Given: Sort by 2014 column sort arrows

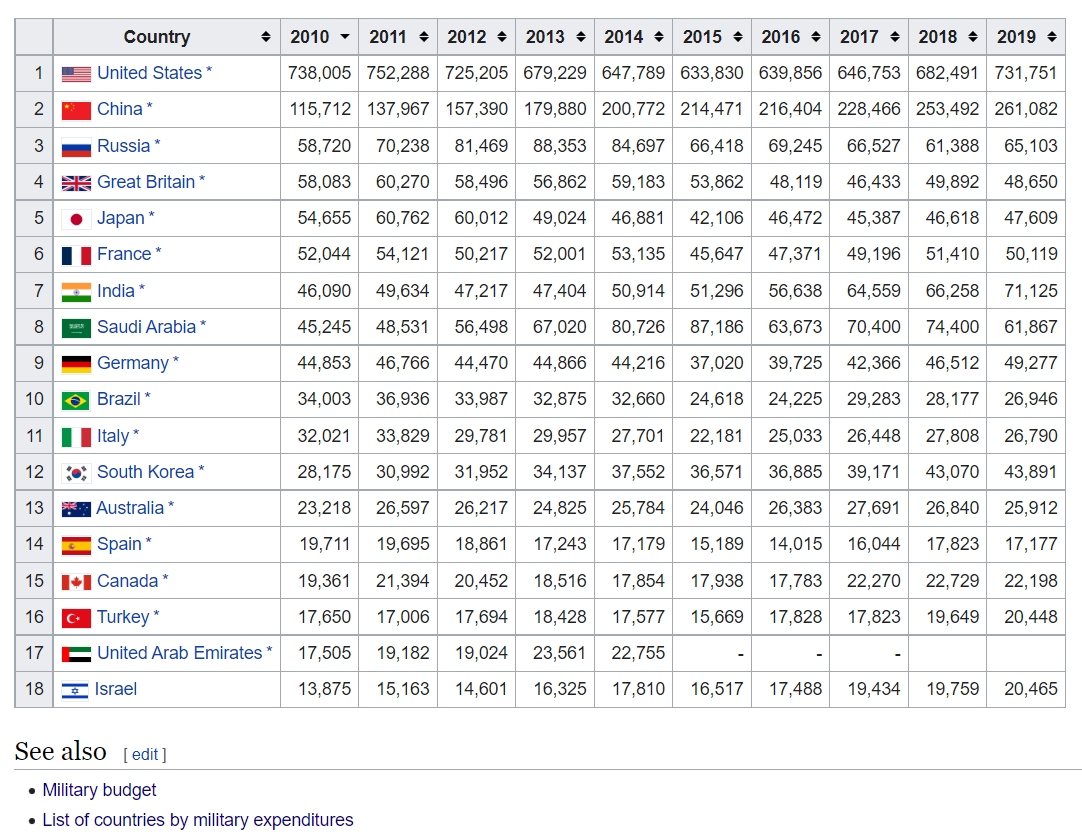Looking at the screenshot, I should 659,37.
